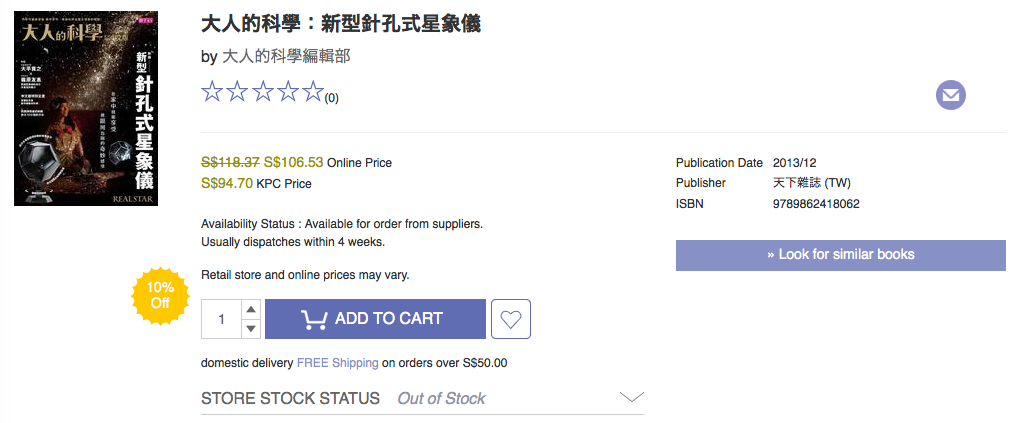Increase quantity with the up arrow
The width and height of the screenshot is (1016, 423).
point(251,310)
